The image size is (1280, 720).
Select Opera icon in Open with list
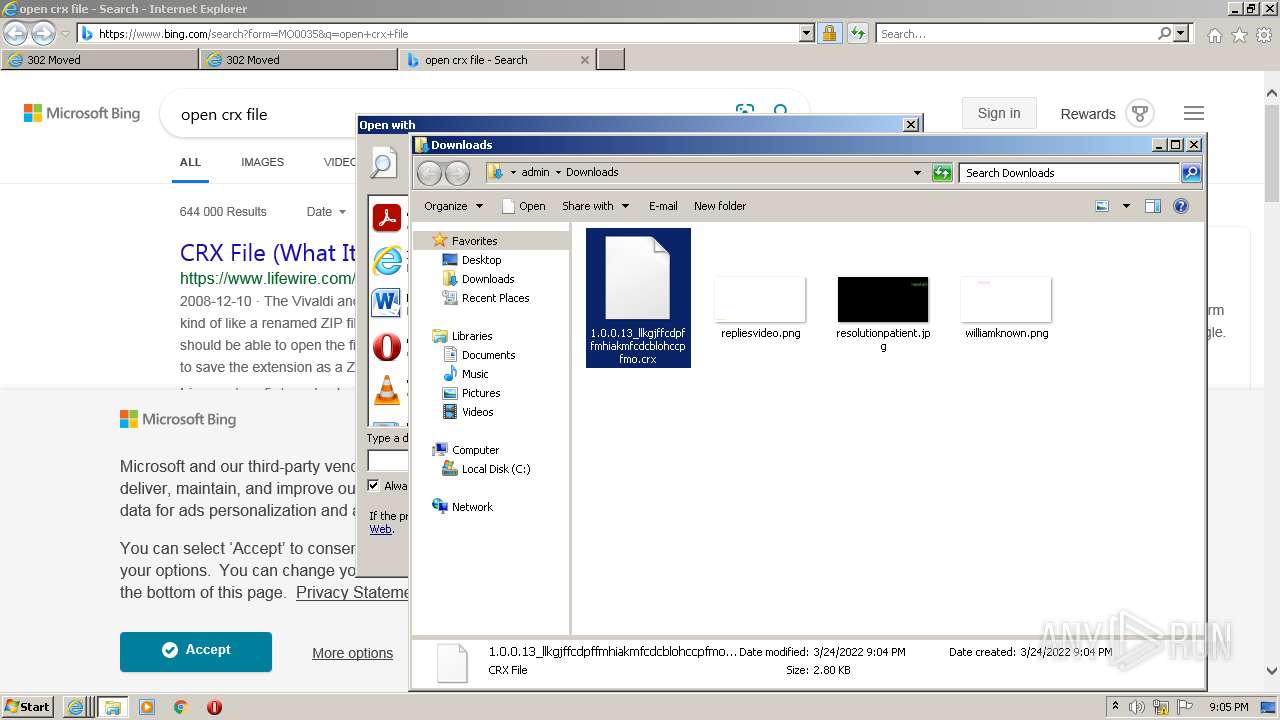point(386,346)
